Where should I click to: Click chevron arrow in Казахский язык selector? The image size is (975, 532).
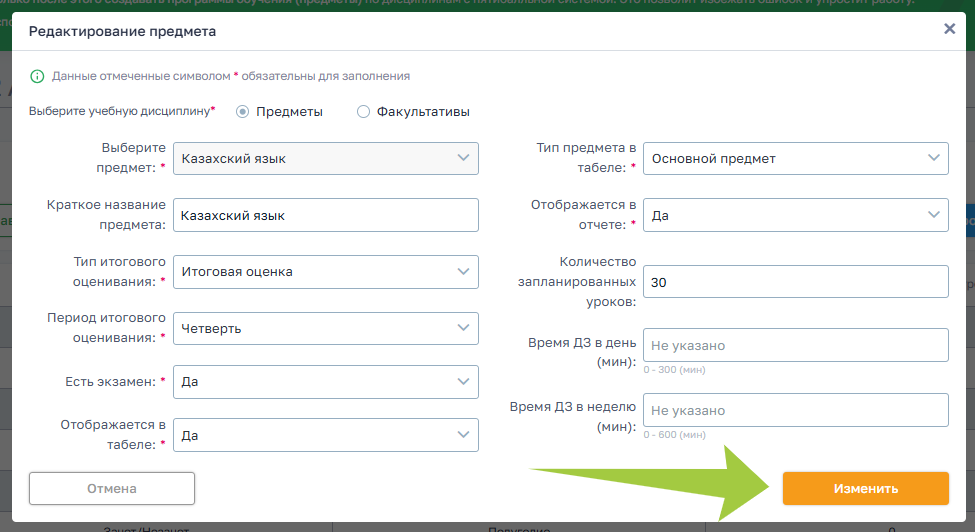(x=462, y=158)
